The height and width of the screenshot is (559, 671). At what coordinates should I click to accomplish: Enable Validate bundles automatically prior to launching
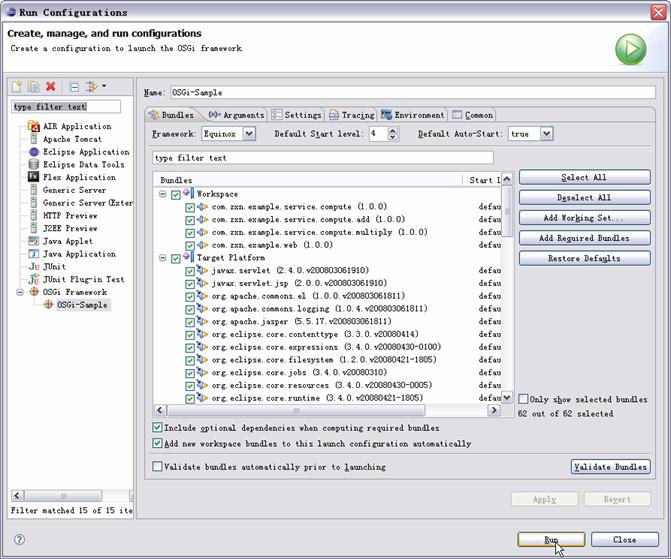tap(157, 466)
